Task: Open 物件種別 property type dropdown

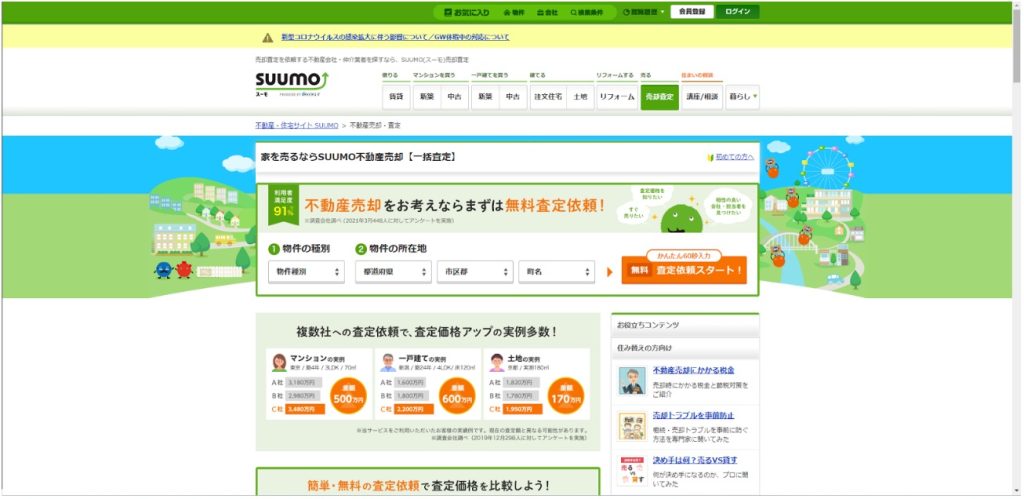Action: [x=306, y=271]
